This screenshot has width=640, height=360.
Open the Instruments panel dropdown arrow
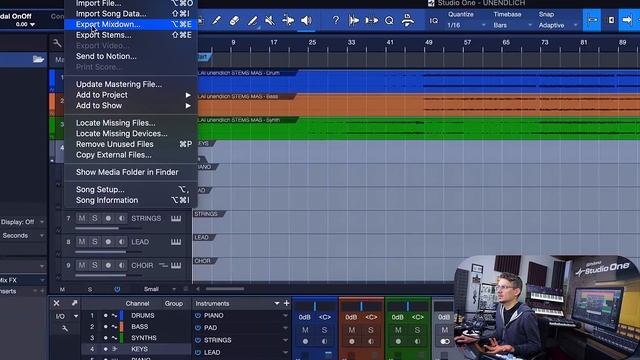pos(277,303)
